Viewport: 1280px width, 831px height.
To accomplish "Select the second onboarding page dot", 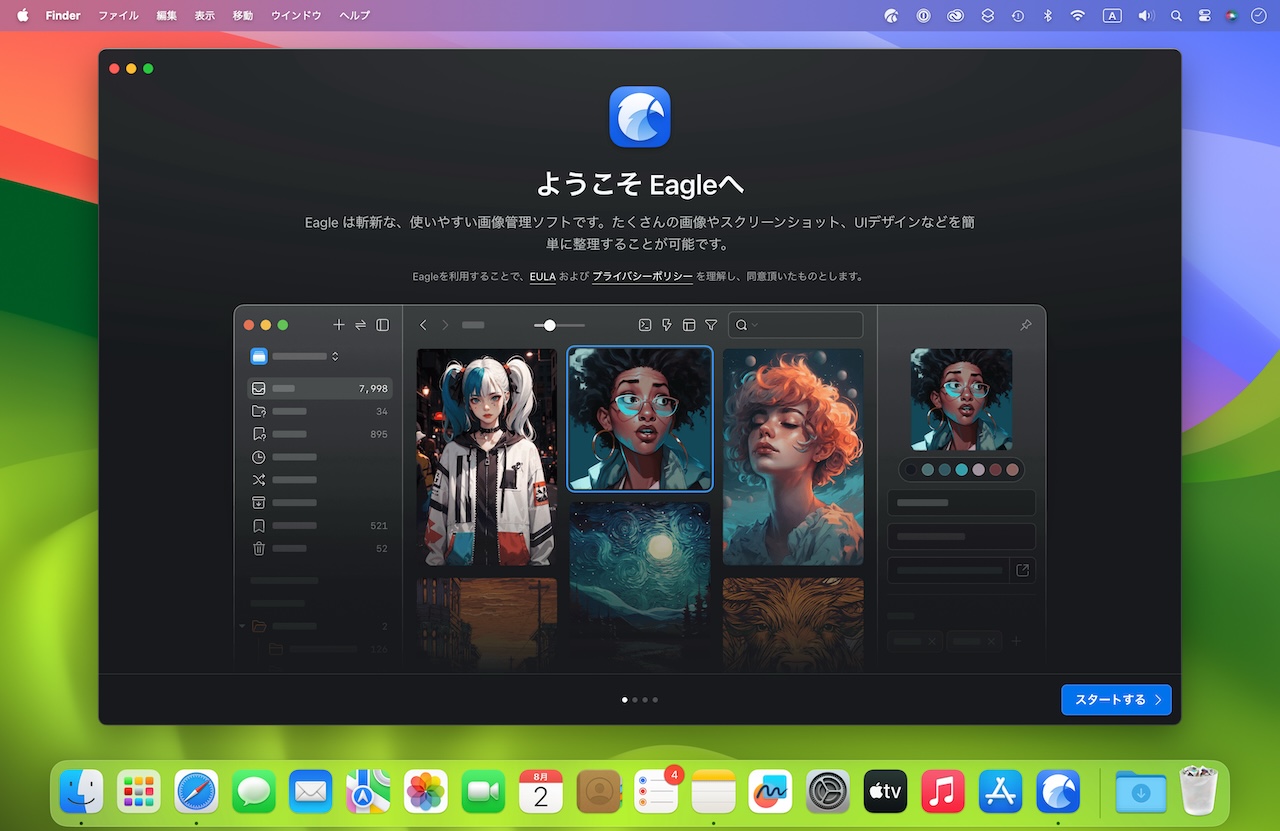I will [635, 700].
